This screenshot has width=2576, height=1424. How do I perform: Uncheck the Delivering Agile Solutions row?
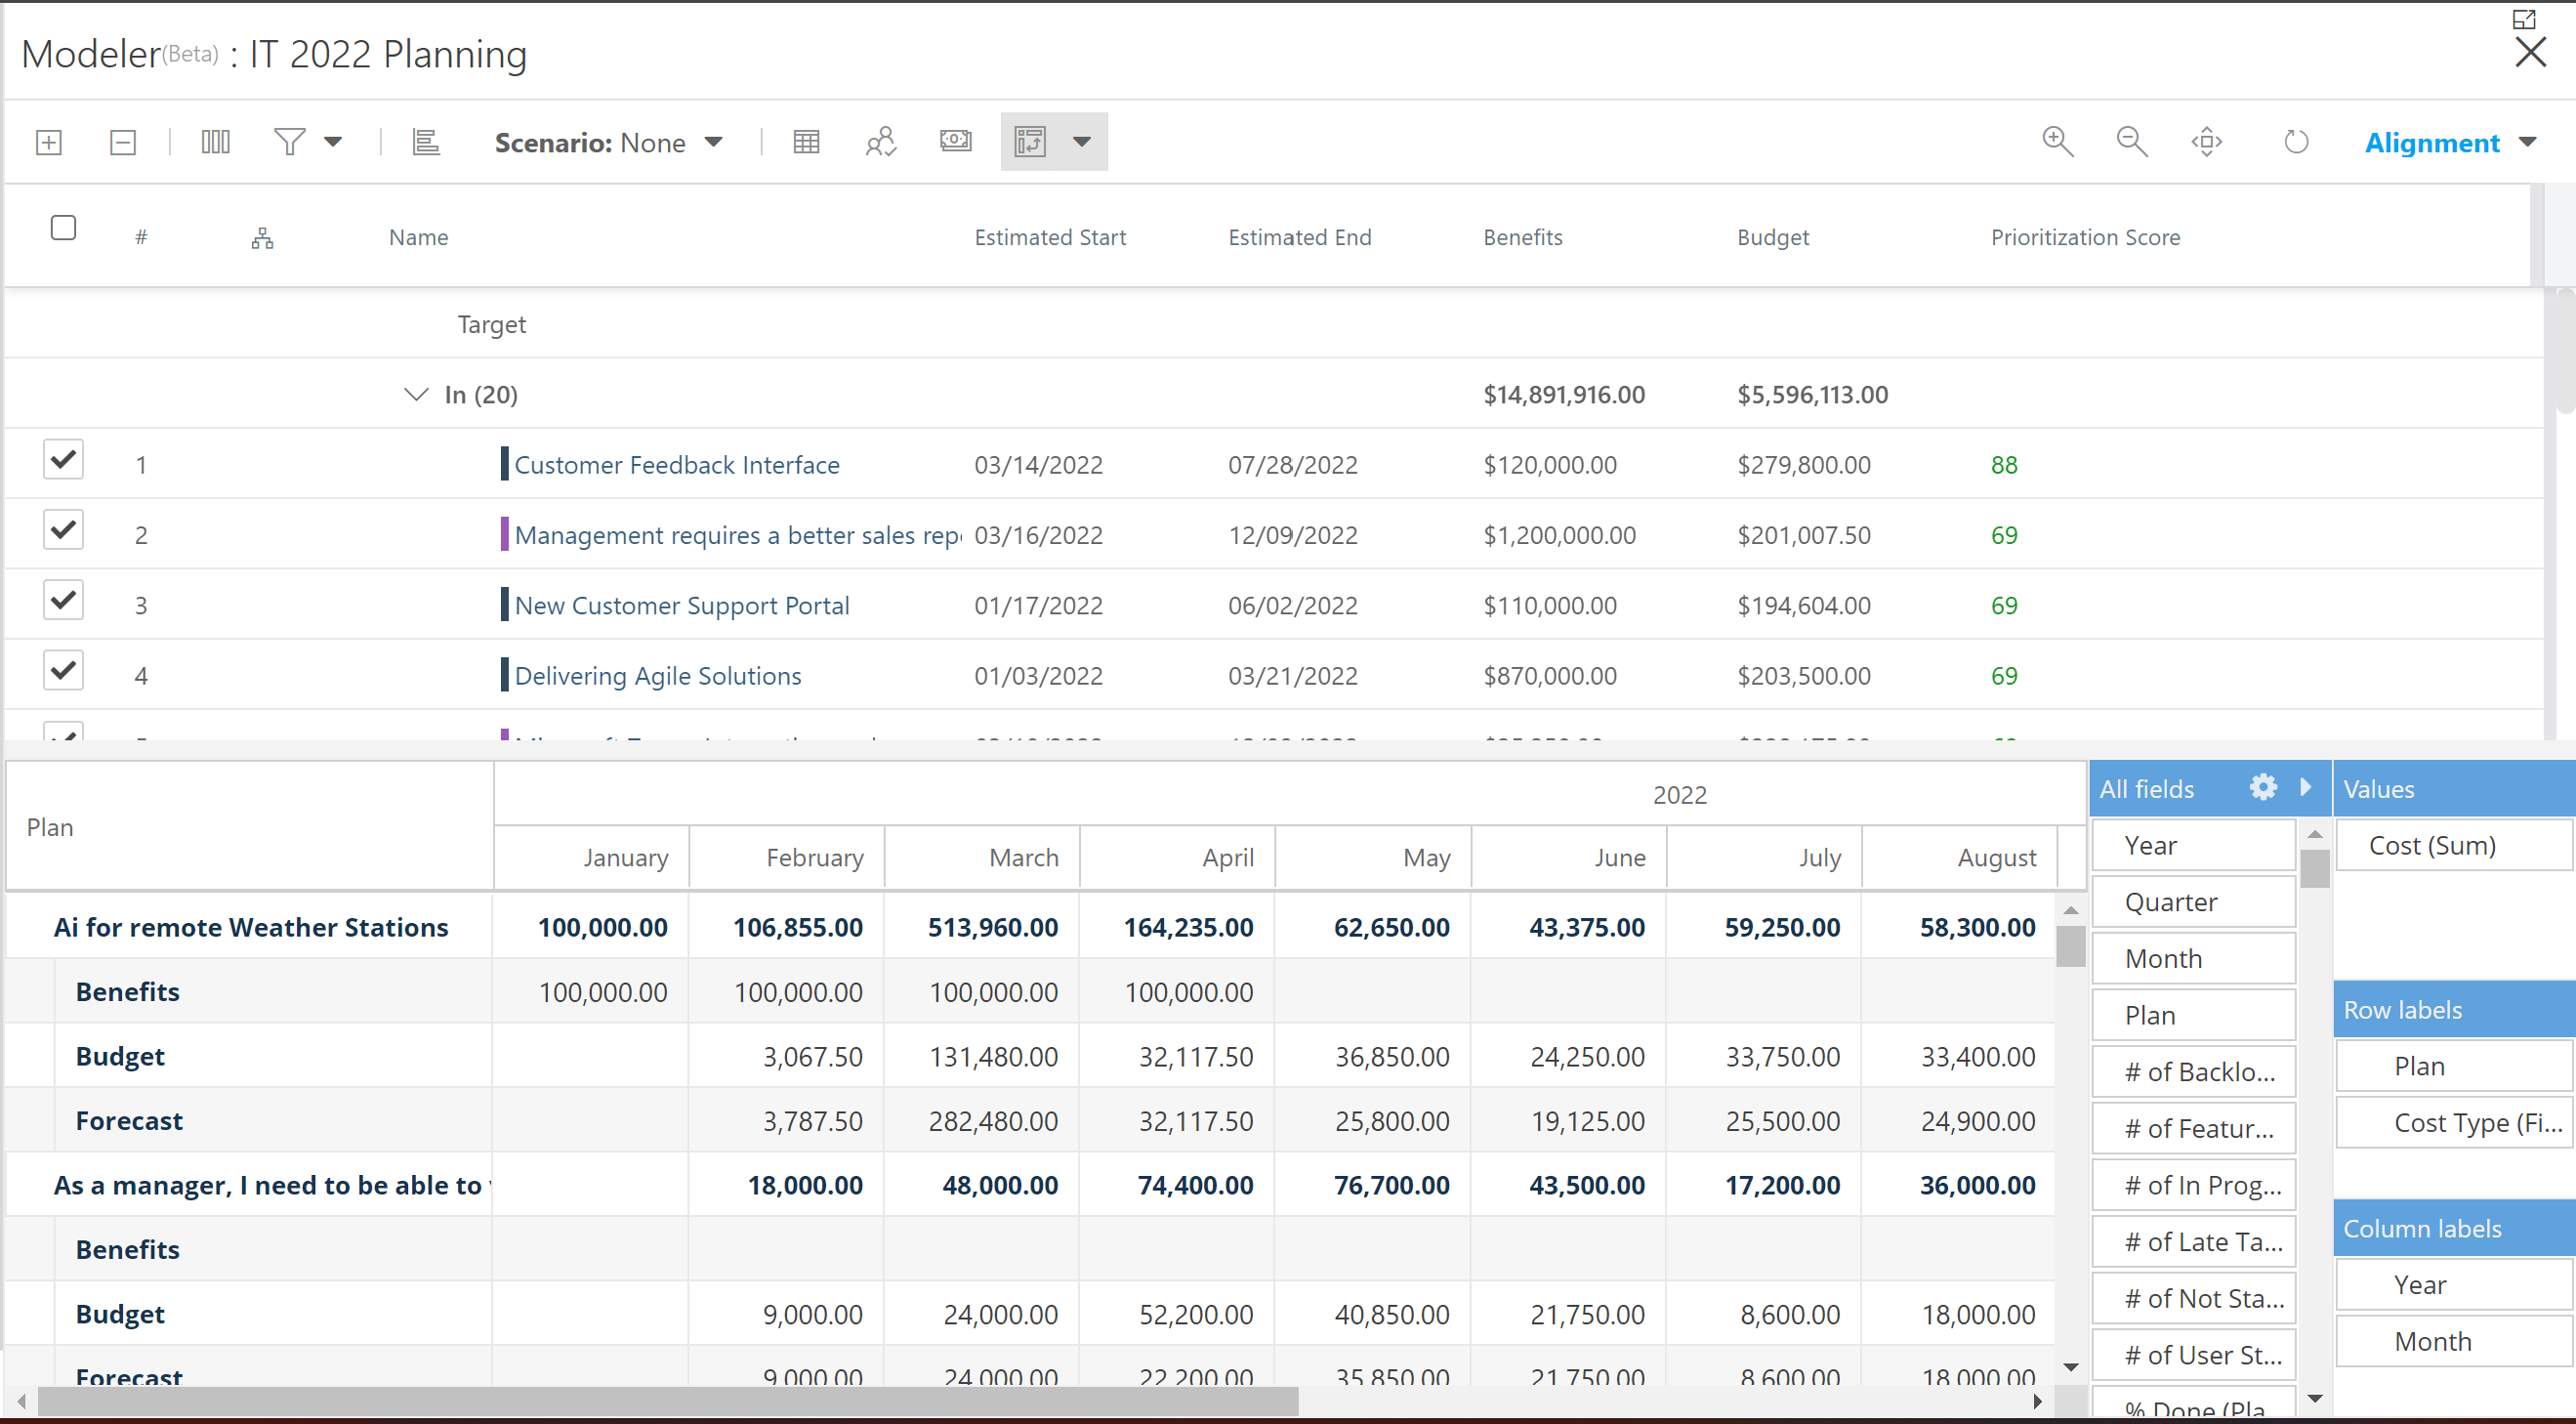tap(63, 670)
